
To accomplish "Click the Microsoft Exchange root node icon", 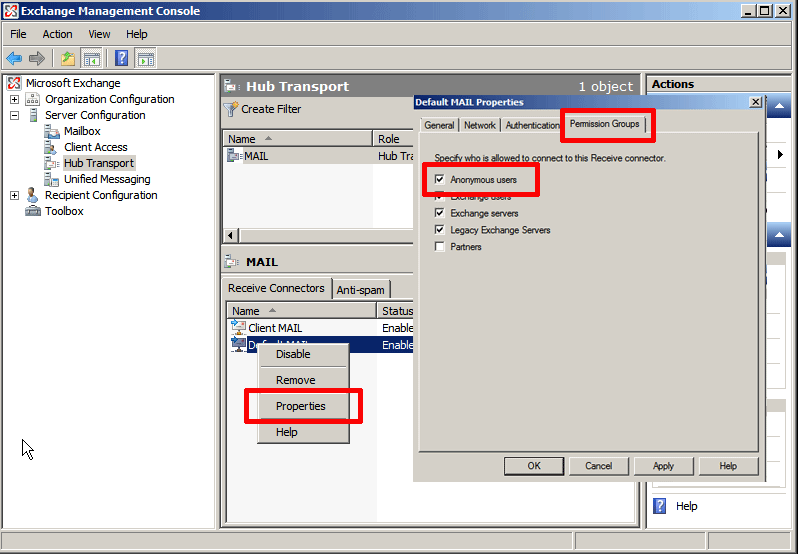I will tap(14, 83).
